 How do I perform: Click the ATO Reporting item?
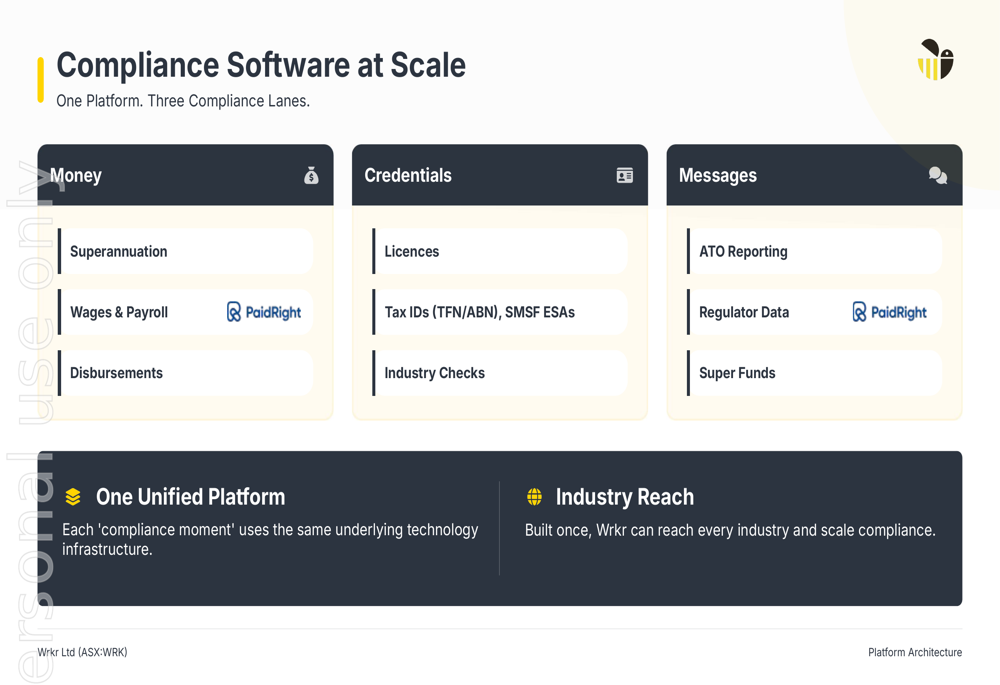(x=814, y=251)
